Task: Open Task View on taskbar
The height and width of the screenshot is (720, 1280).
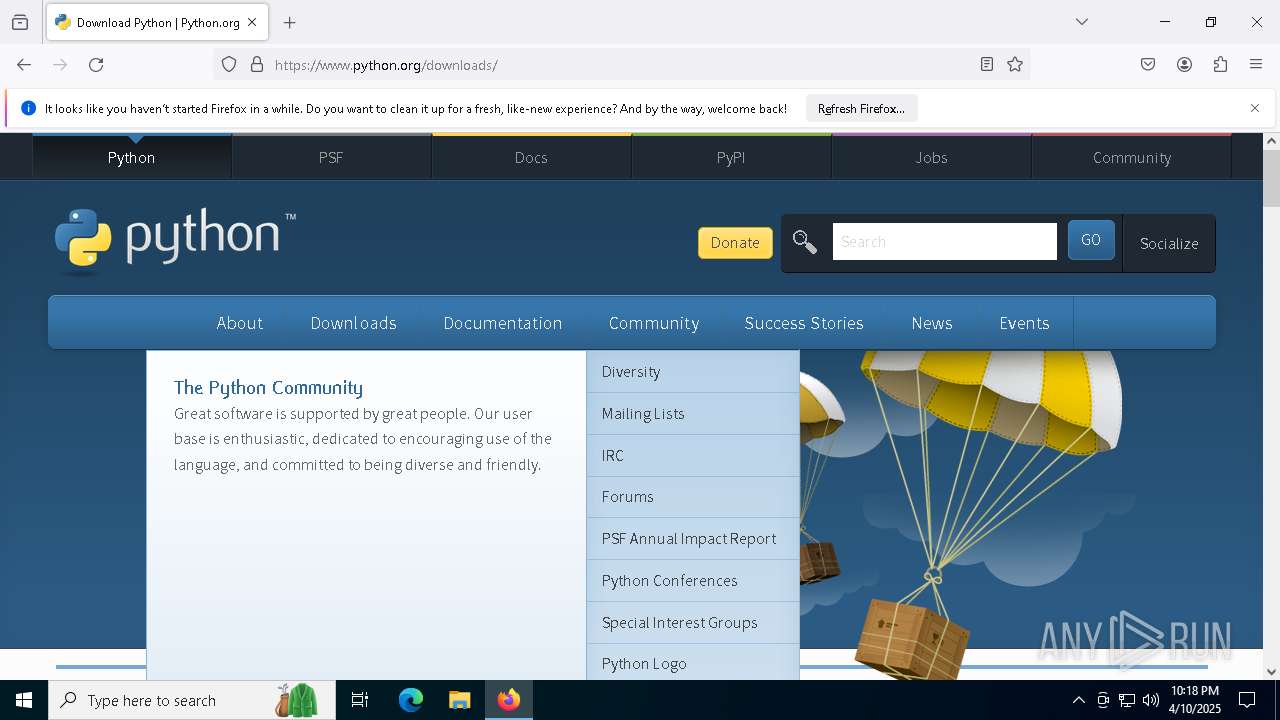Action: pos(360,700)
